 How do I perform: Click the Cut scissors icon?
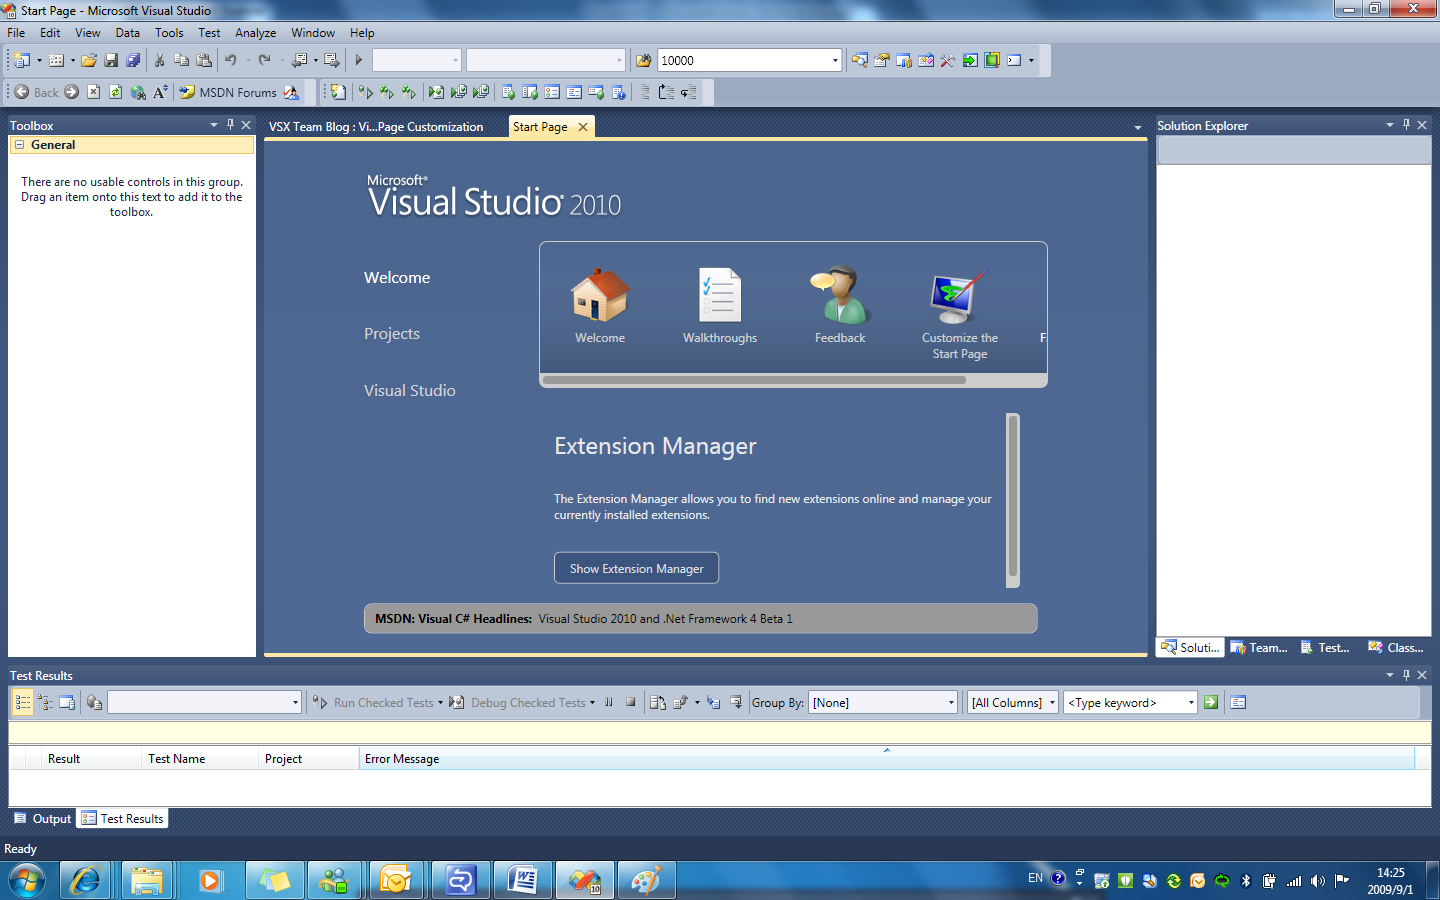(160, 60)
